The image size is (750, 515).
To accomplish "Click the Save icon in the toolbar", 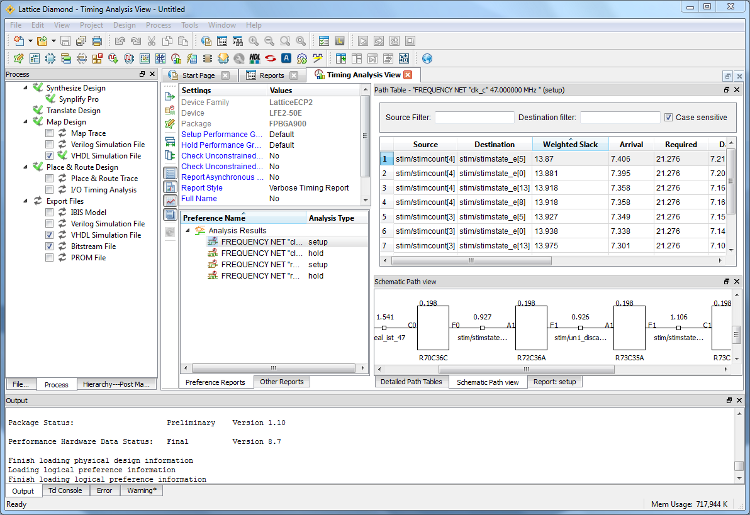I will pyautogui.click(x=65, y=41).
